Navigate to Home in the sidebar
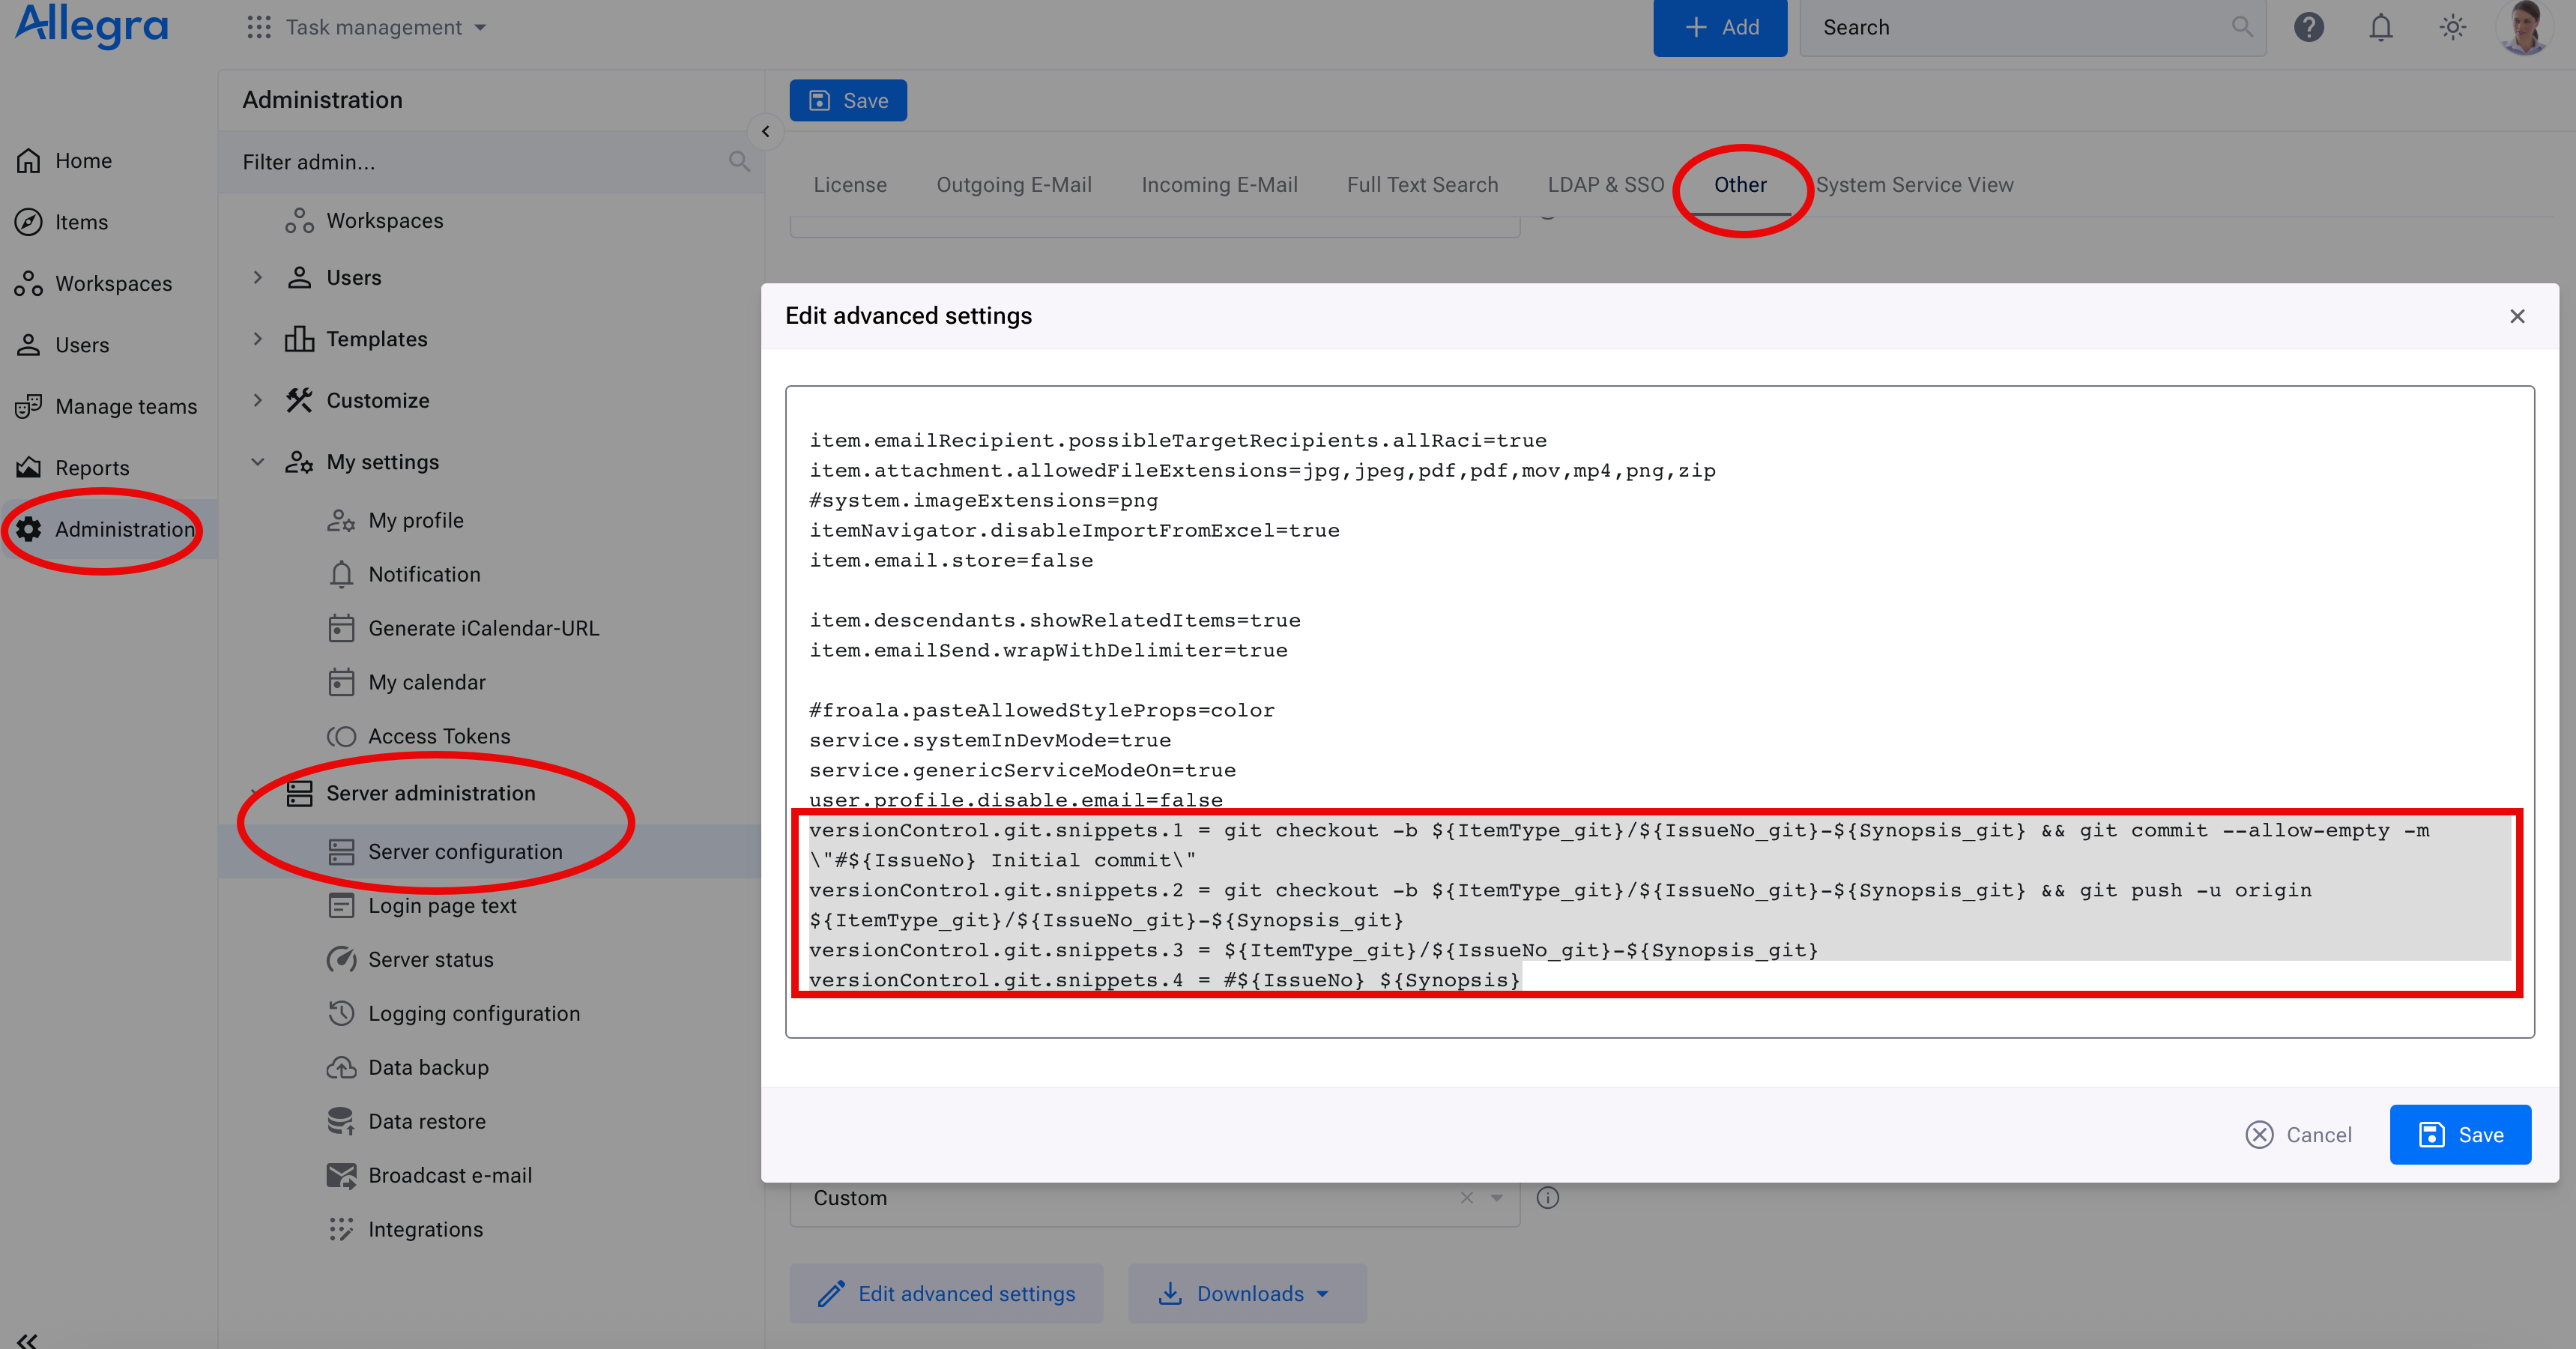 (x=83, y=160)
